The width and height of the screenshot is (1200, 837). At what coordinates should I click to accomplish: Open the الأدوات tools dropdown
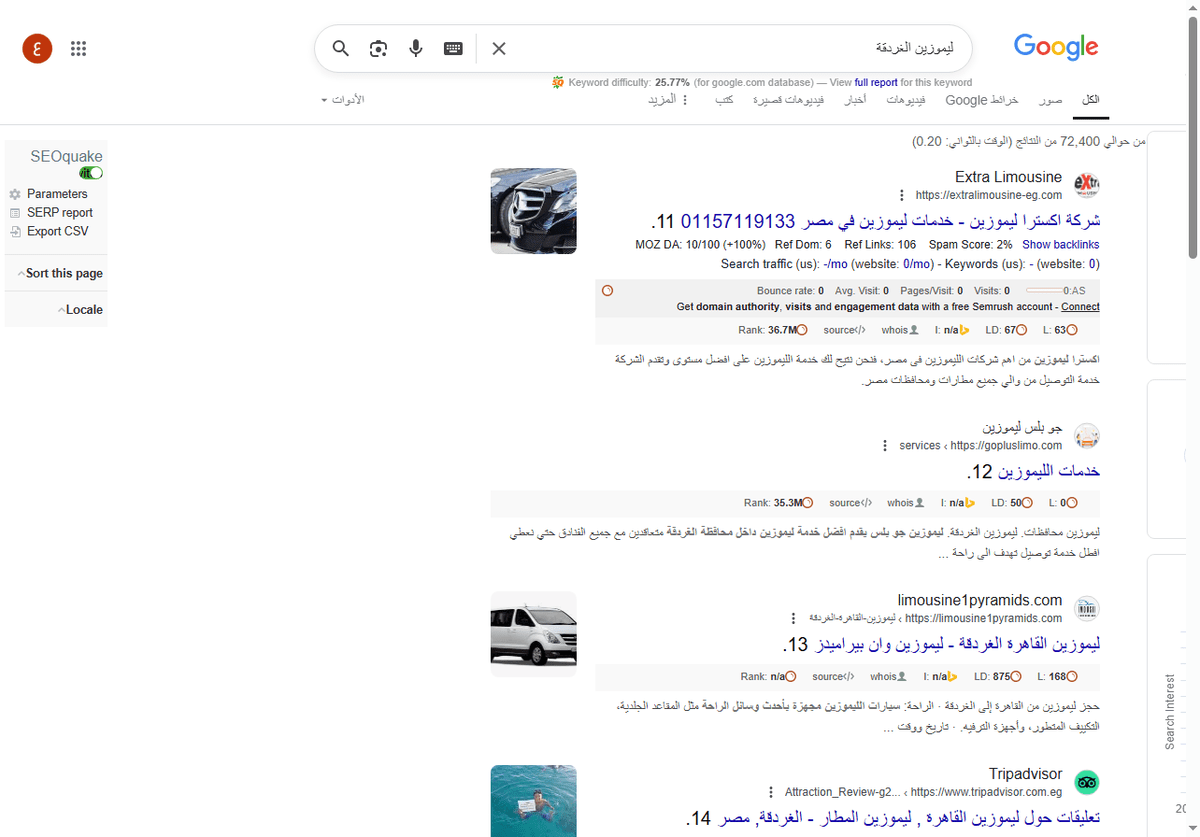345,99
